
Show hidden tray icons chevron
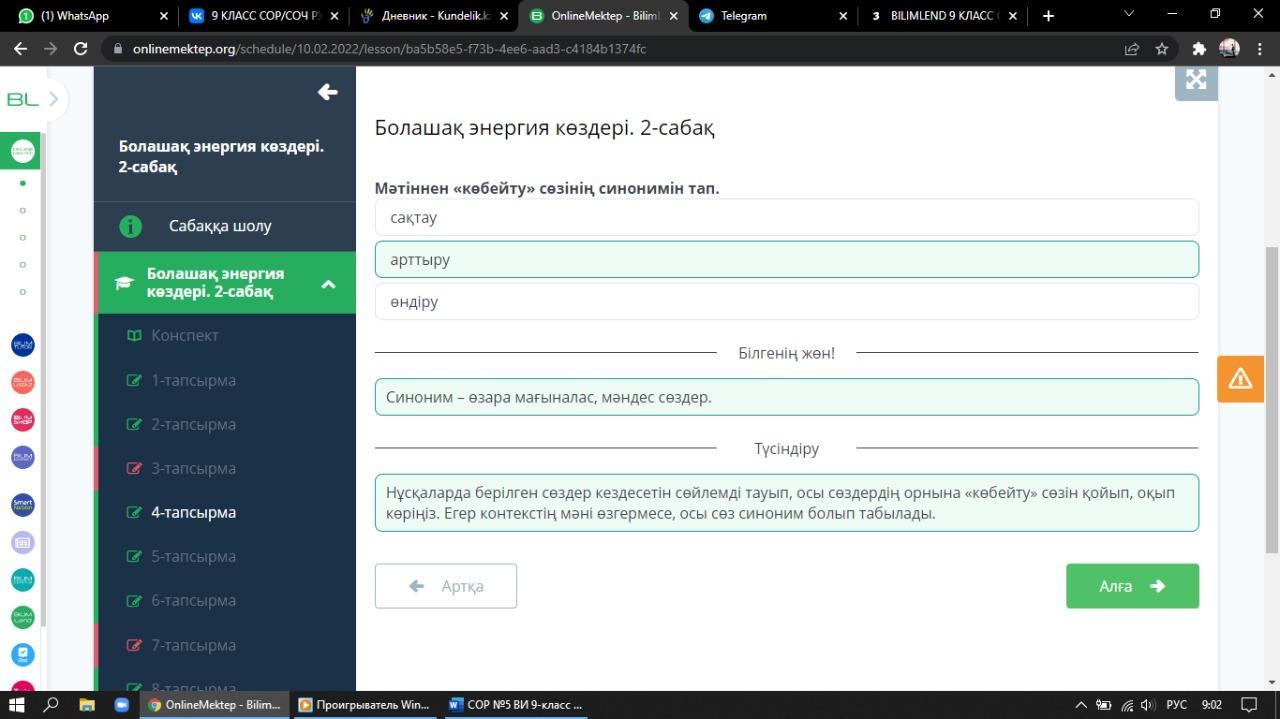1081,704
